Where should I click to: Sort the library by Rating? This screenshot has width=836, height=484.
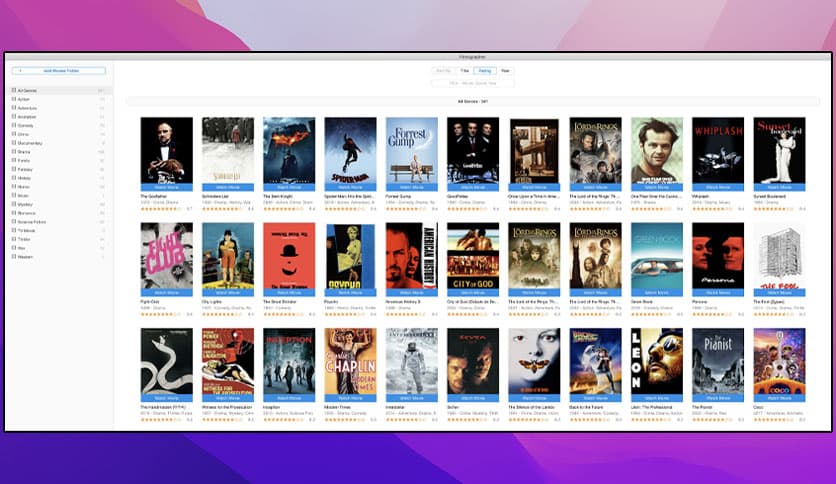click(485, 70)
